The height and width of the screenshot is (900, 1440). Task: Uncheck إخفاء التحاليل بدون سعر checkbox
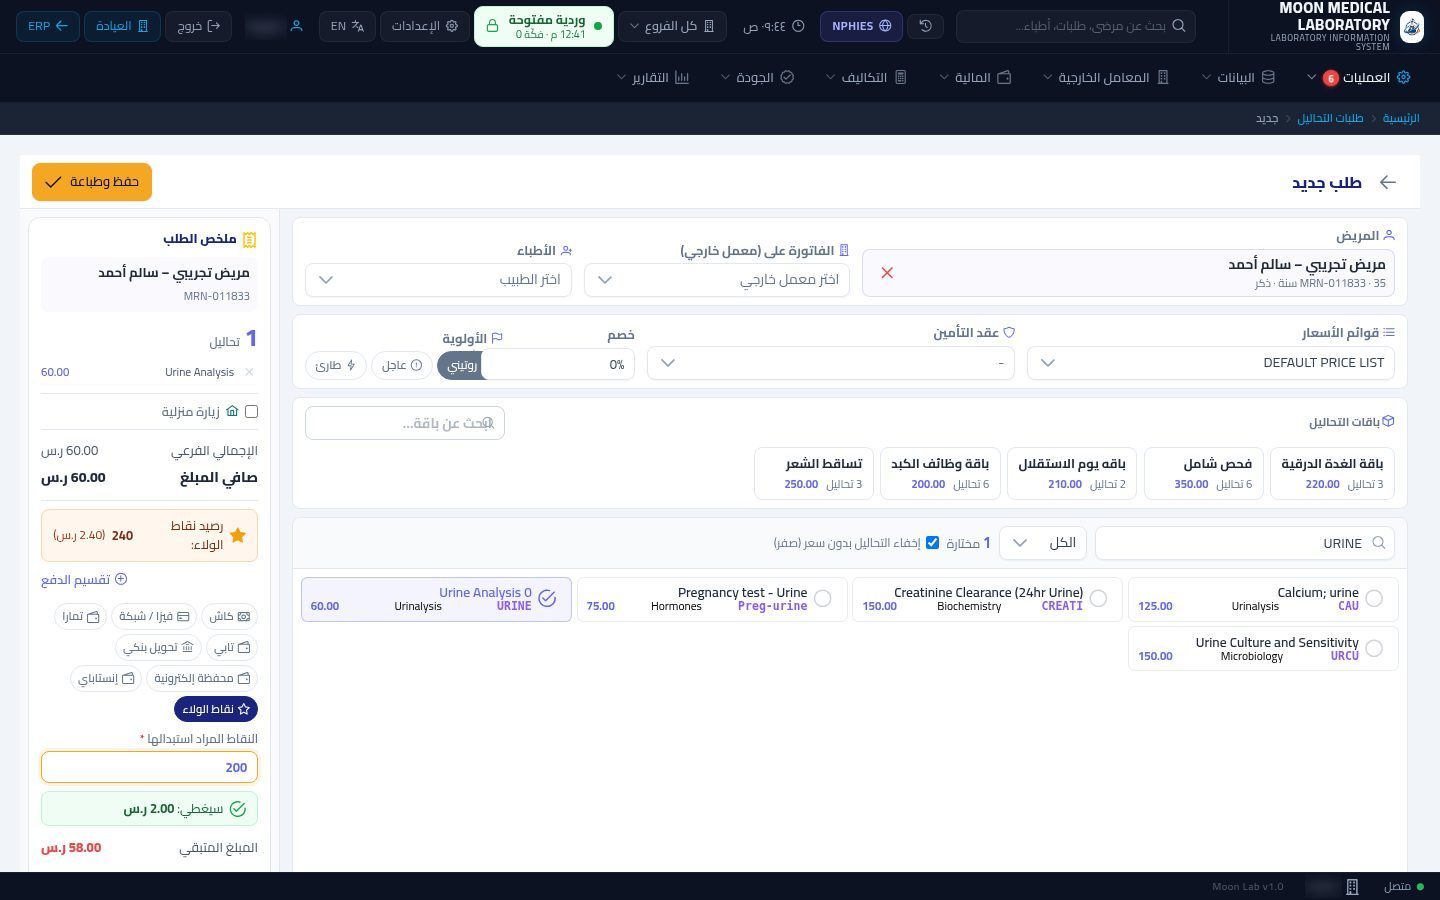point(932,543)
